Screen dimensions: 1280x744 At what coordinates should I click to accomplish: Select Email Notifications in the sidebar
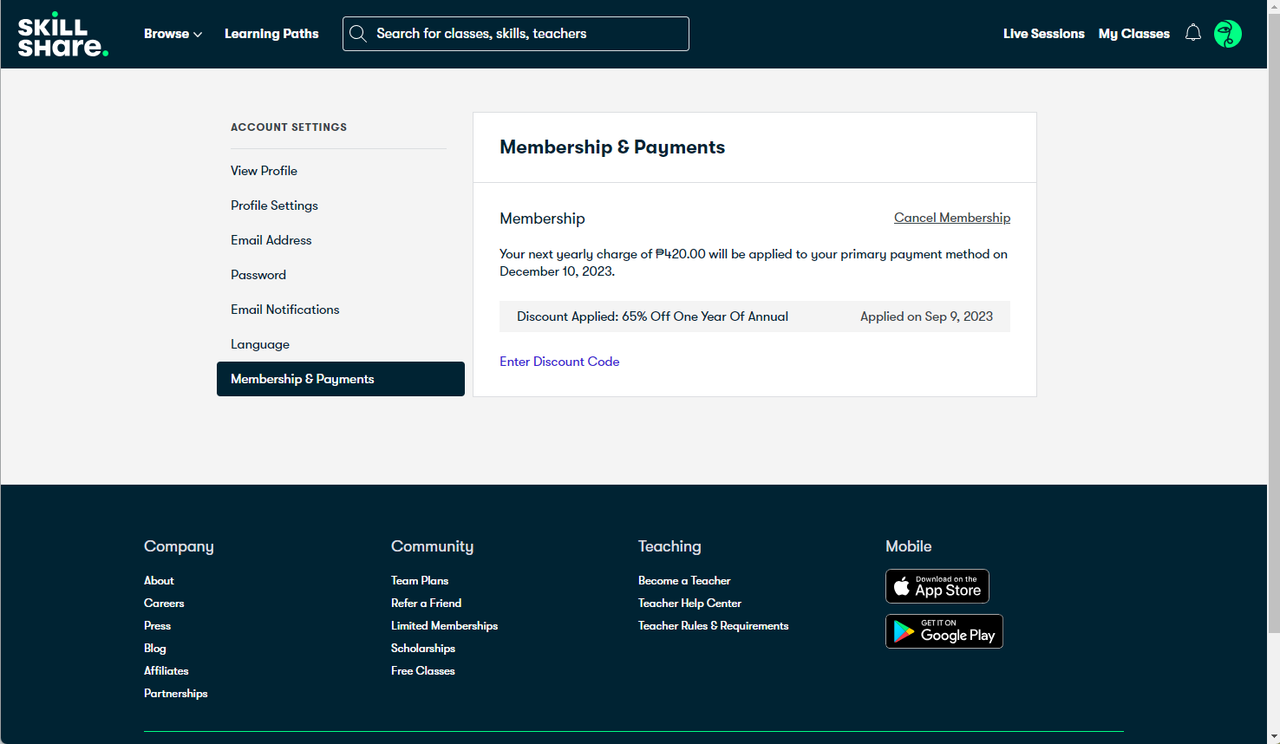(x=285, y=310)
